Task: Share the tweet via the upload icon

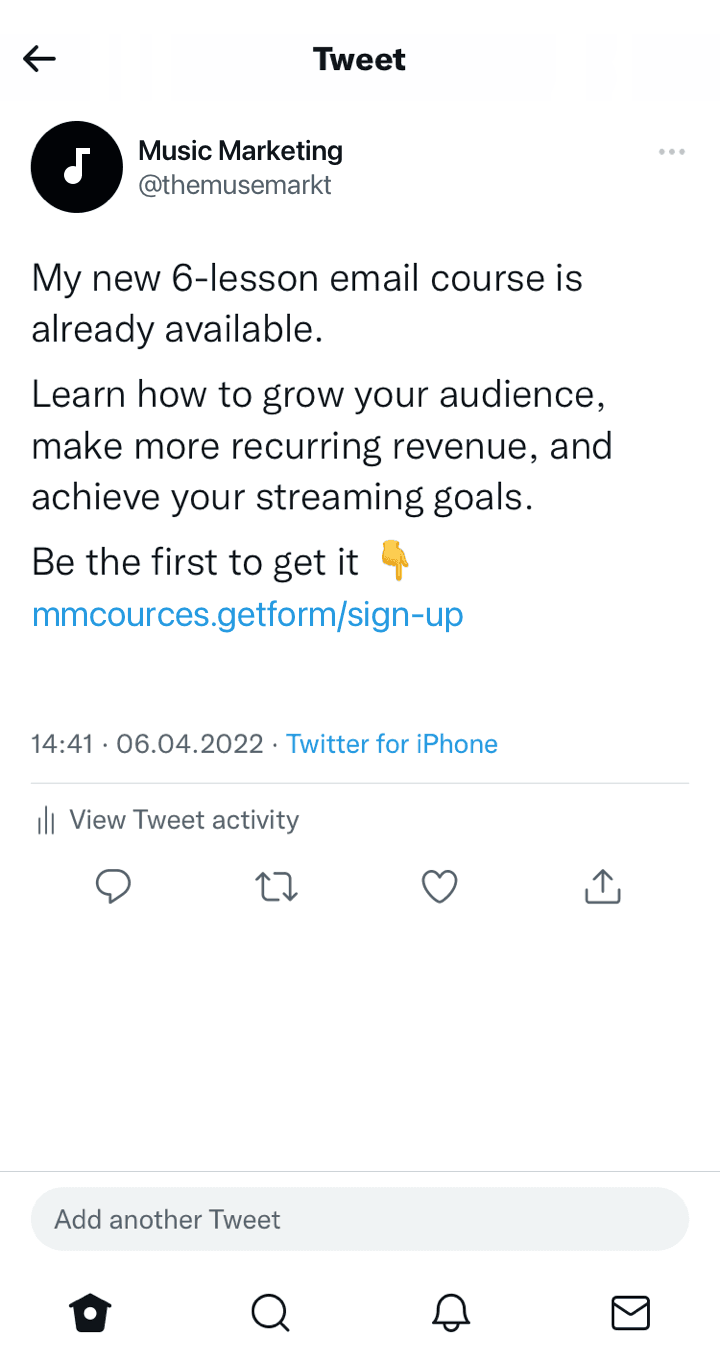Action: pyautogui.click(x=602, y=886)
